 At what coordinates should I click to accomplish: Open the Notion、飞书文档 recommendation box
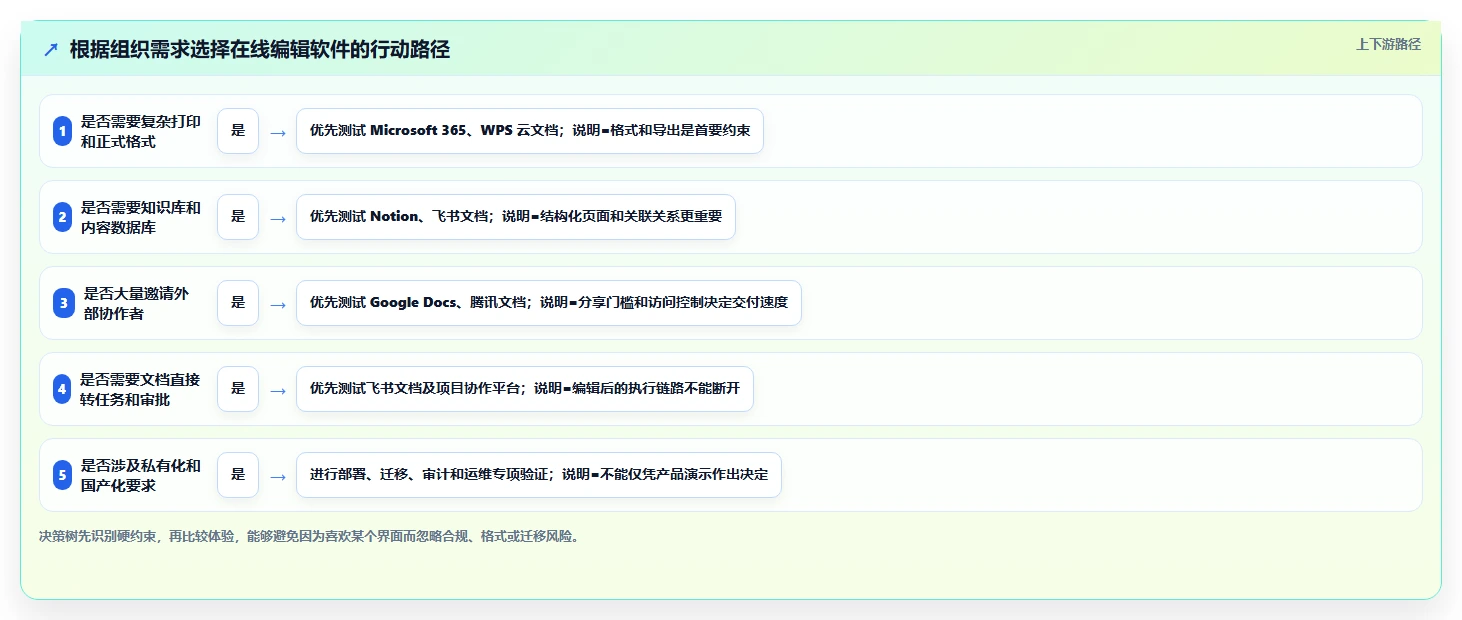pos(516,217)
